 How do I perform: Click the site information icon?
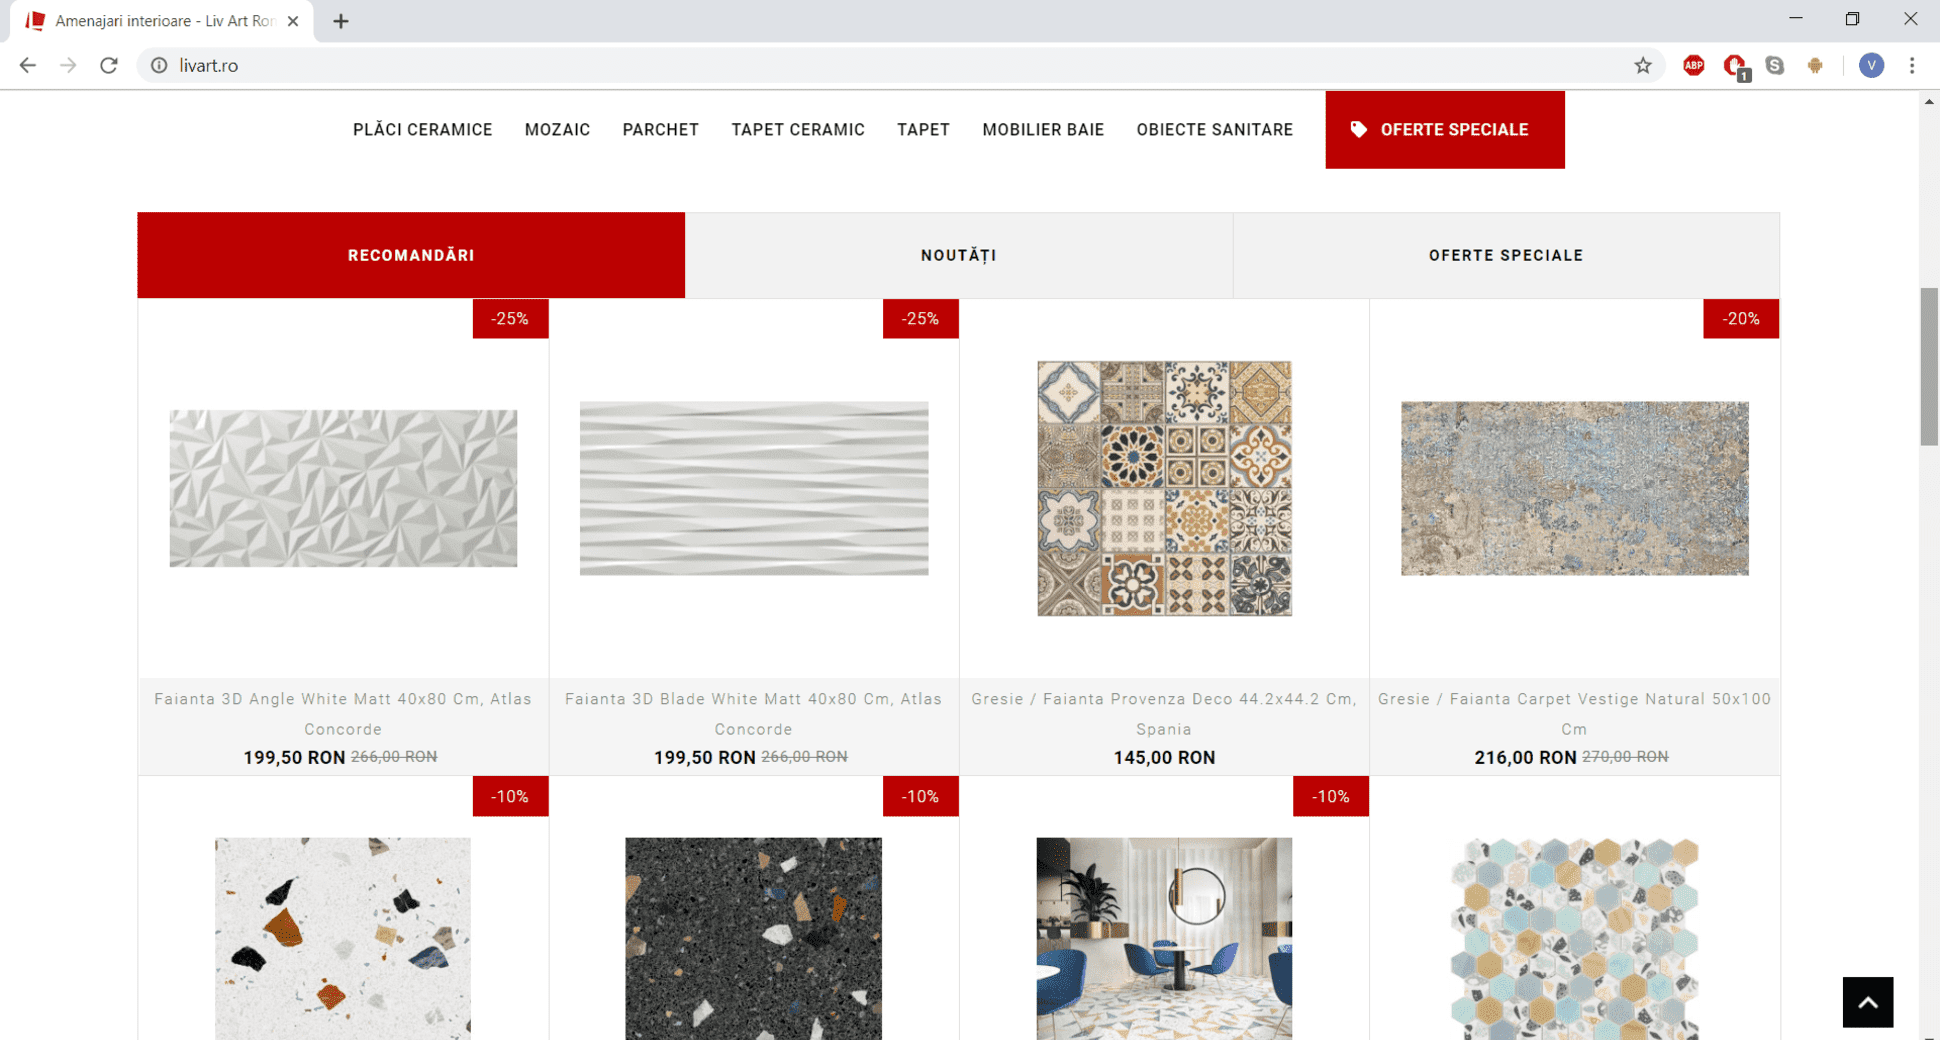[x=159, y=65]
